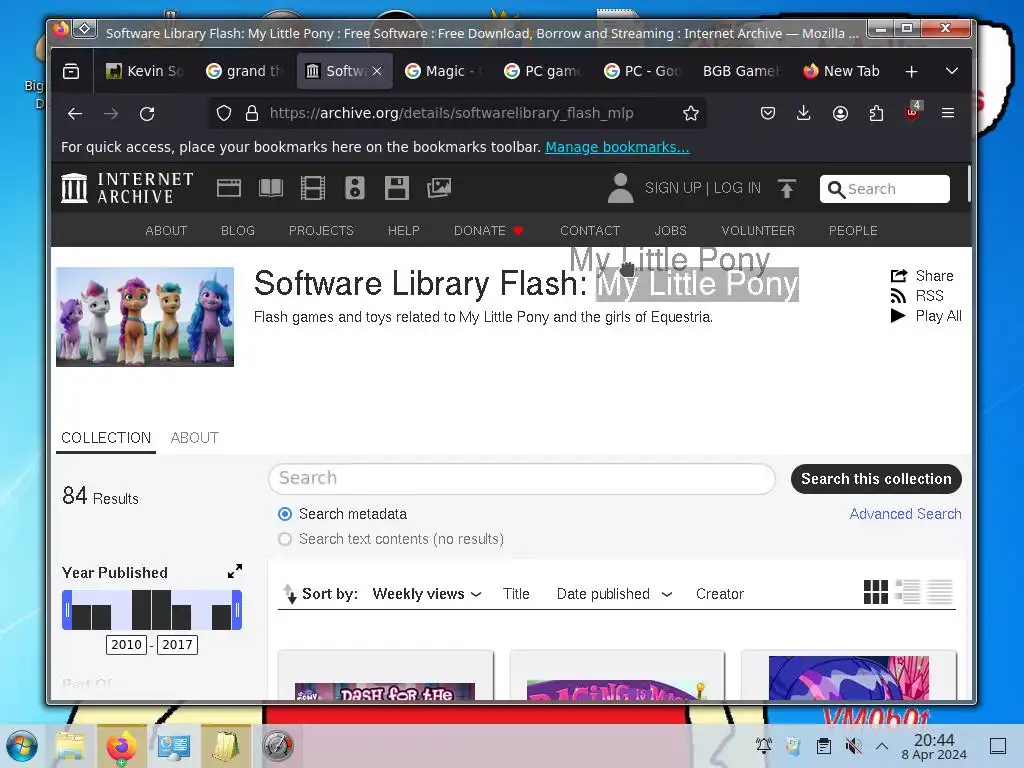The width and height of the screenshot is (1024, 768).
Task: Open the Firefox hamburger application menu
Action: (948, 114)
